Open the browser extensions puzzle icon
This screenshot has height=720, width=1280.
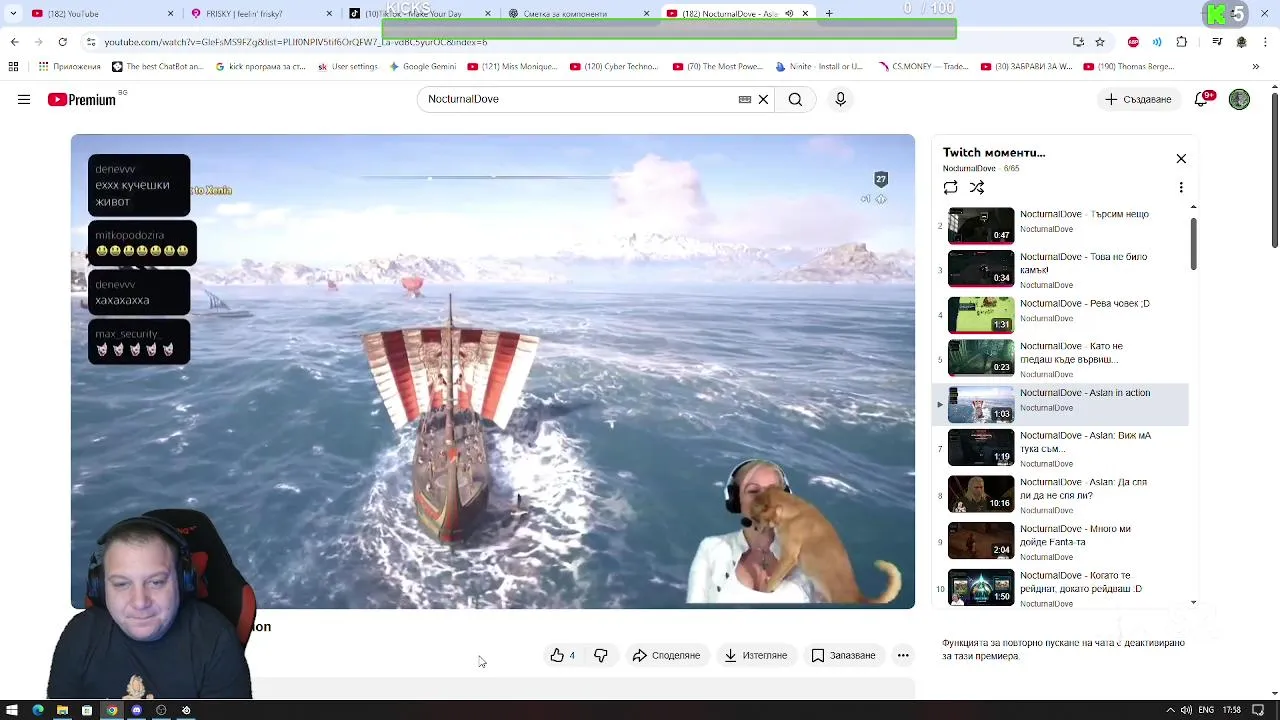click(x=1182, y=42)
